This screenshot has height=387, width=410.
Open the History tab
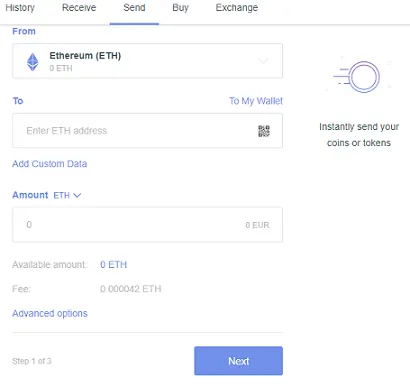[20, 8]
